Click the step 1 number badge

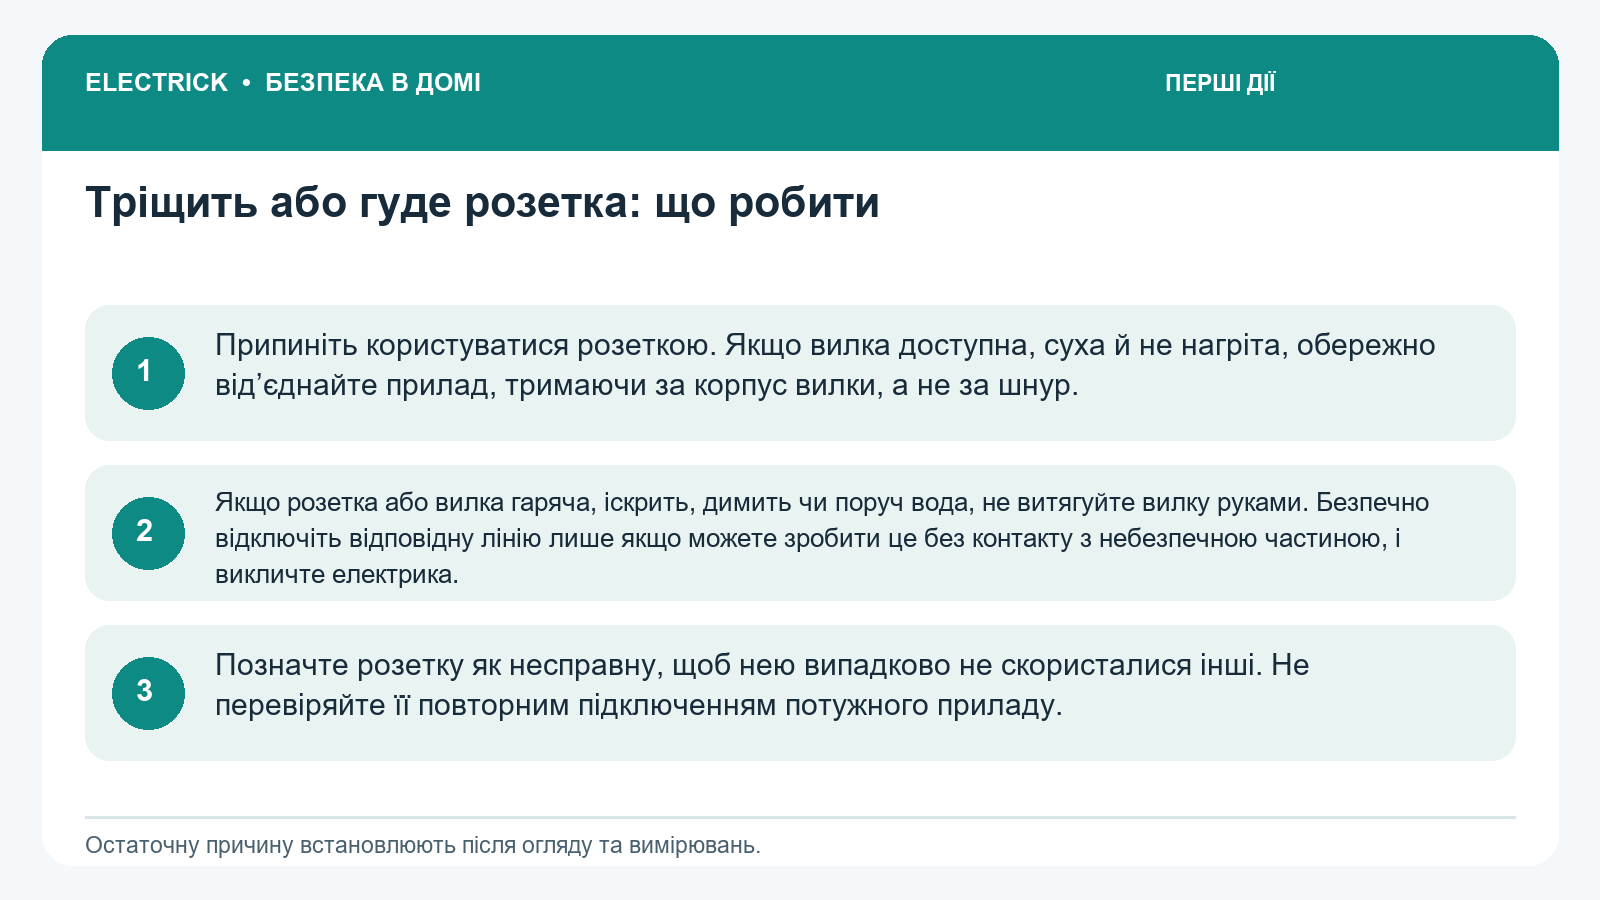pos(148,373)
